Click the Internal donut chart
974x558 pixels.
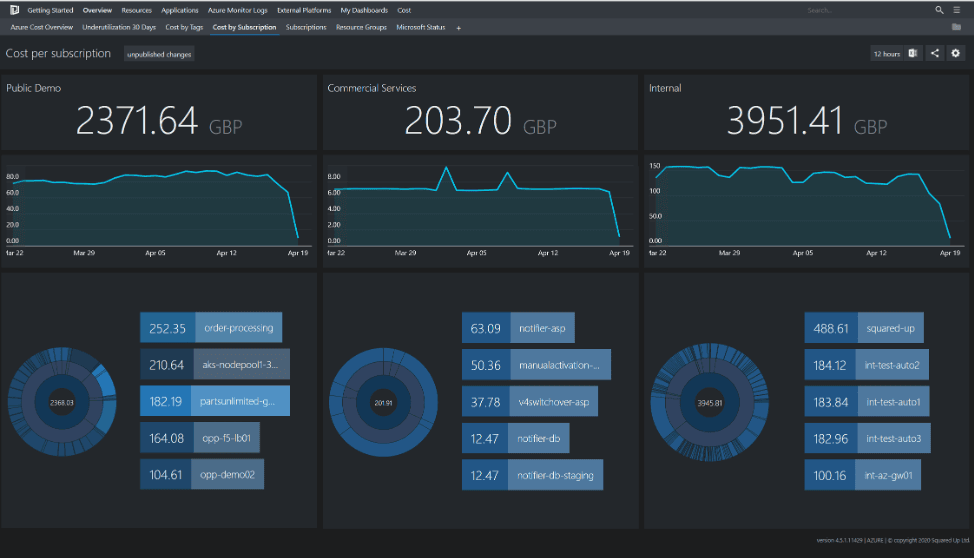click(x=709, y=402)
